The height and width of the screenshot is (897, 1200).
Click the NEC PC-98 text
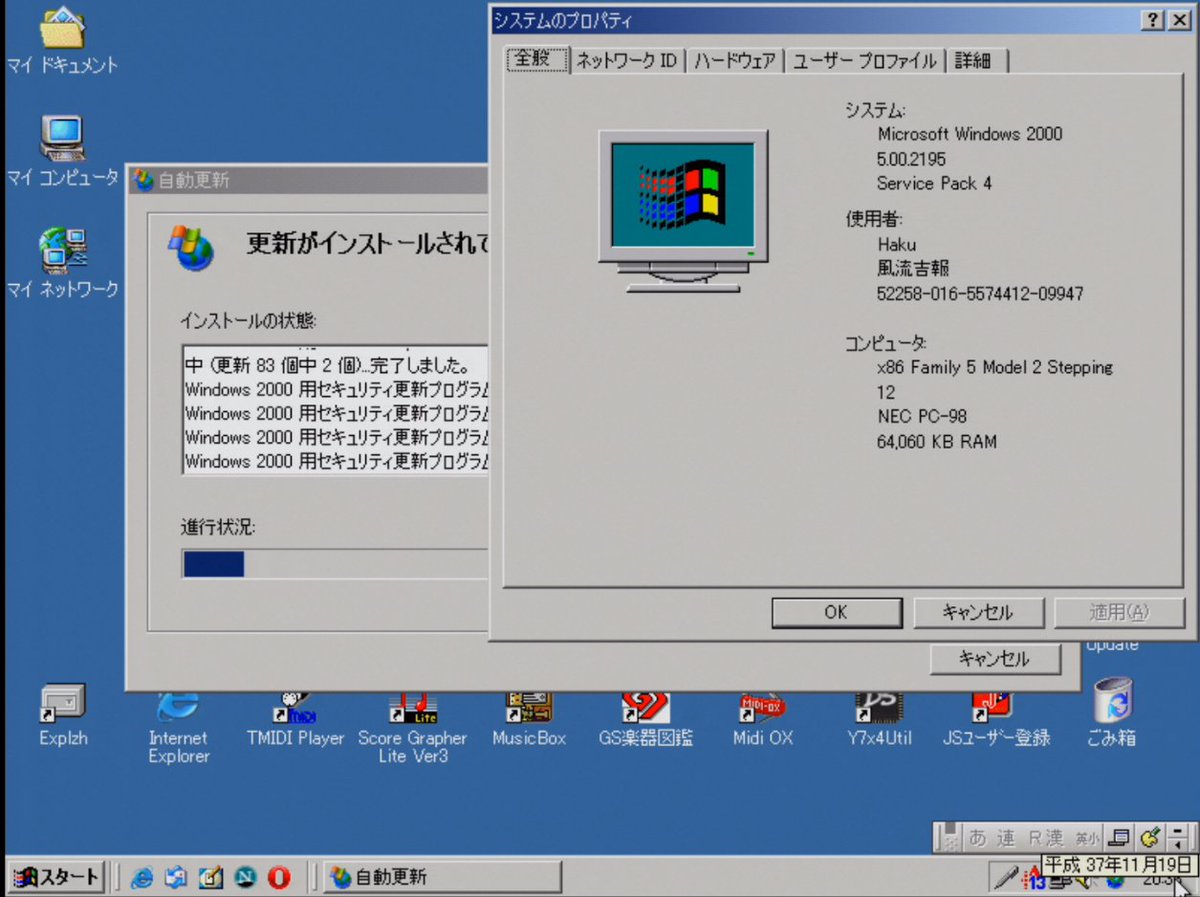click(922, 416)
